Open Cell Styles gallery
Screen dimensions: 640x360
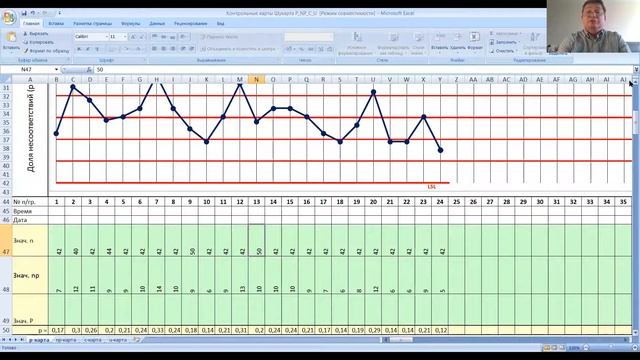pos(418,44)
